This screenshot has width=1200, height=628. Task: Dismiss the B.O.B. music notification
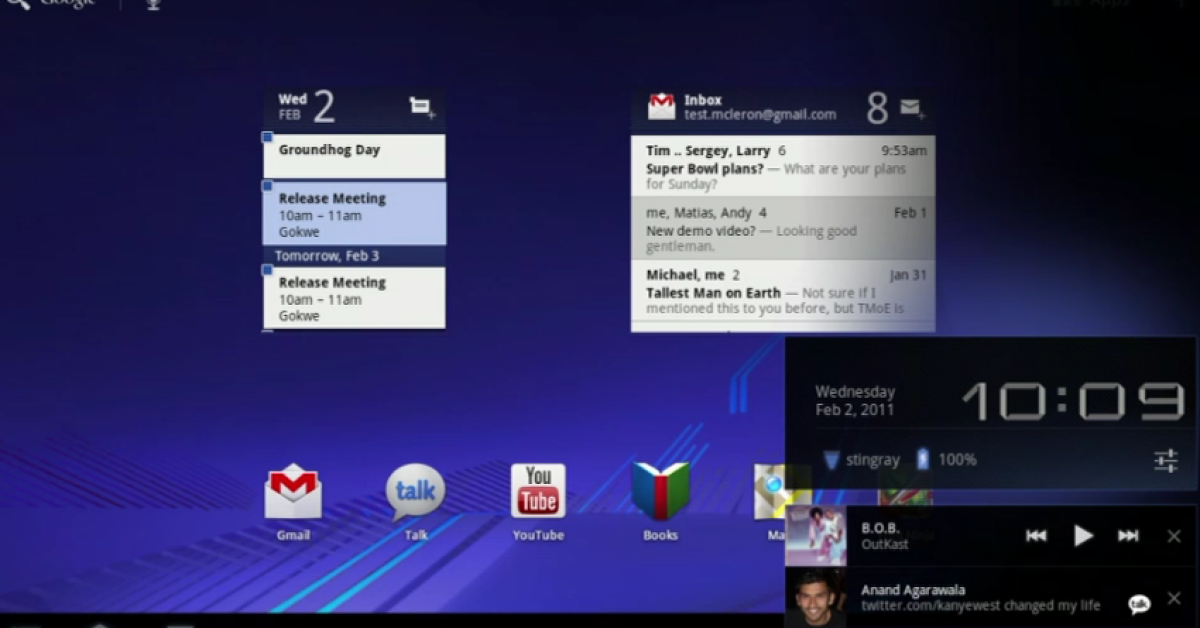pos(1174,536)
